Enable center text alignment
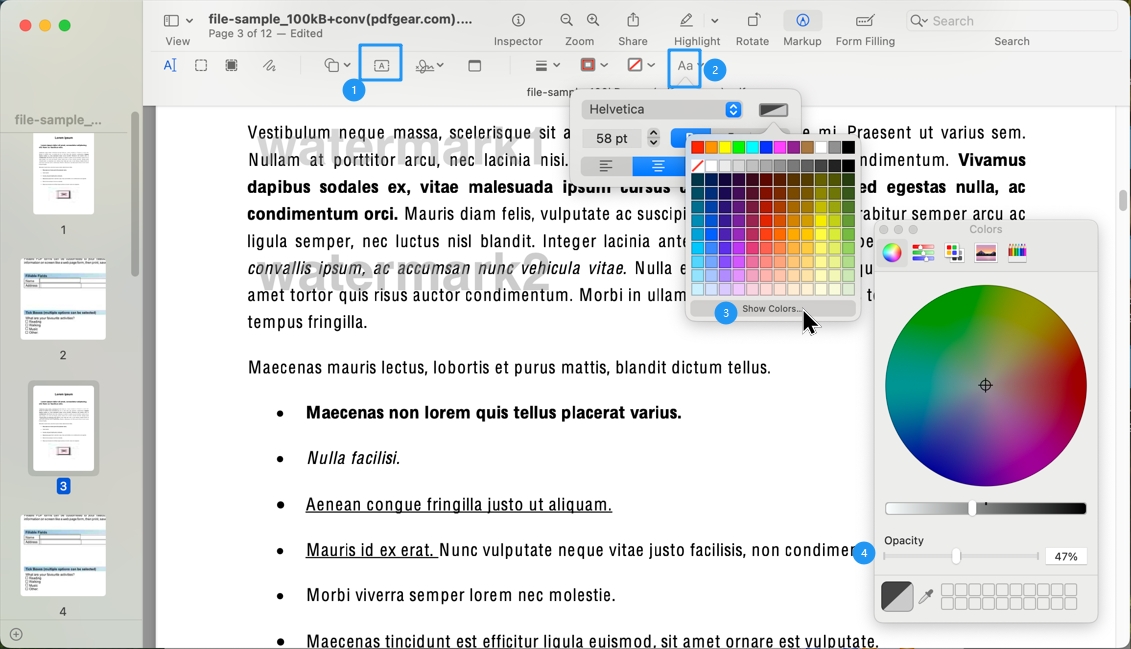This screenshot has width=1131, height=649. coord(659,166)
